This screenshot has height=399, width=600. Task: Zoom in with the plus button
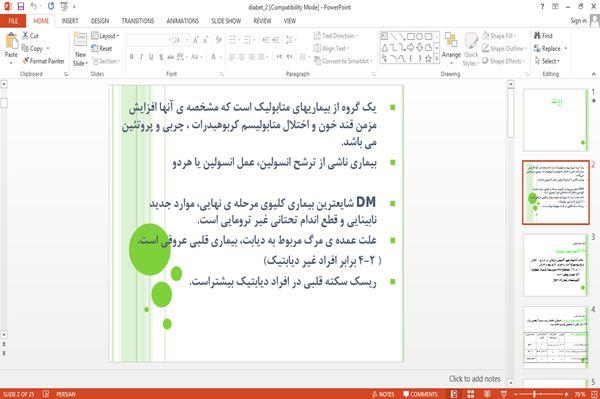coord(566,394)
